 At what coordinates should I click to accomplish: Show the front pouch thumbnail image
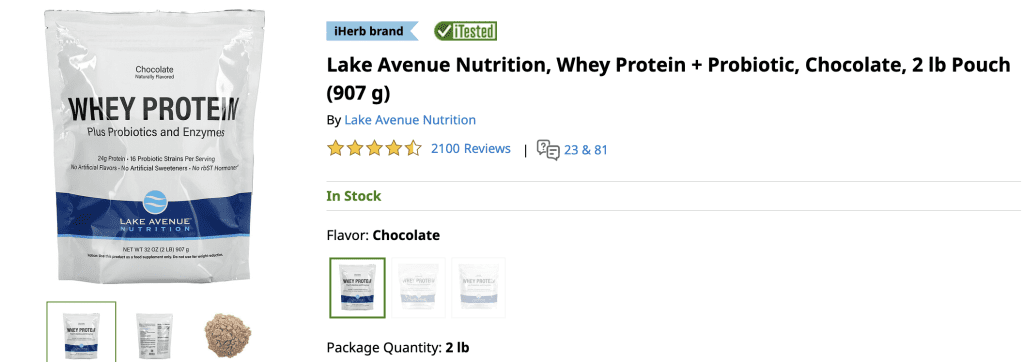[x=81, y=332]
